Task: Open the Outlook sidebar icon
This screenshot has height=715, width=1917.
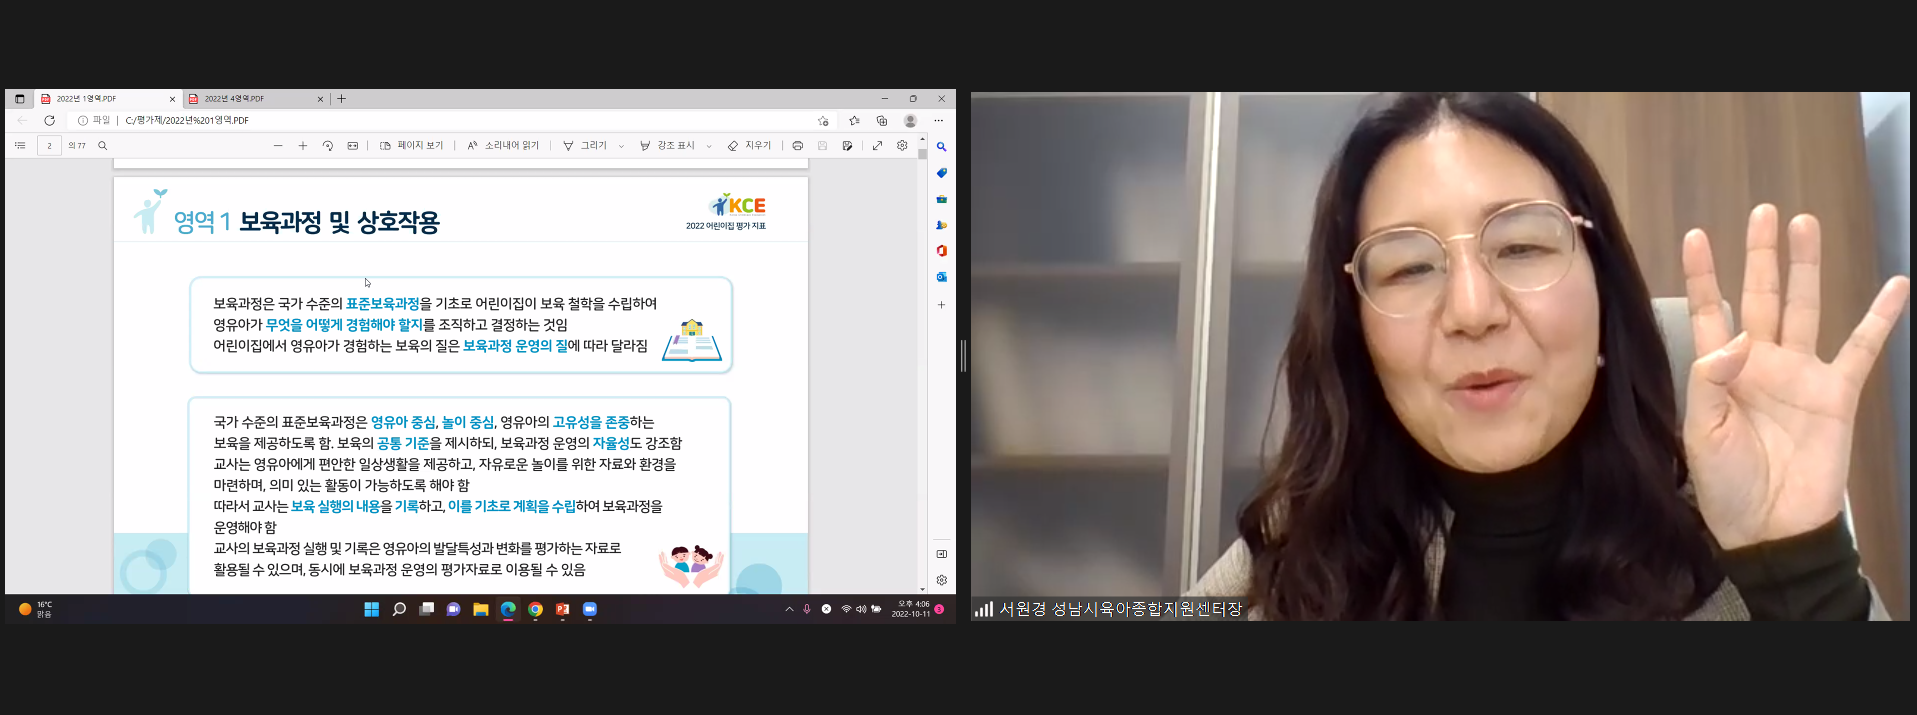Action: [941, 277]
